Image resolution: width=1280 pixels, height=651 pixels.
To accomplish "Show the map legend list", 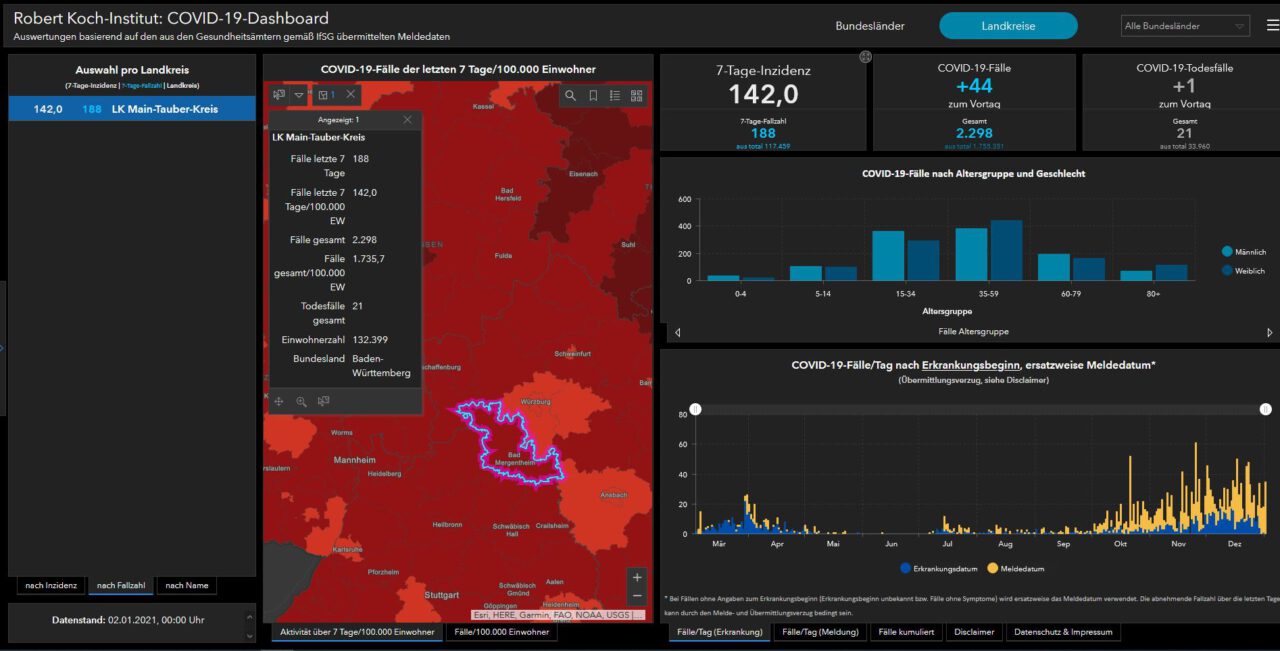I will 614,96.
